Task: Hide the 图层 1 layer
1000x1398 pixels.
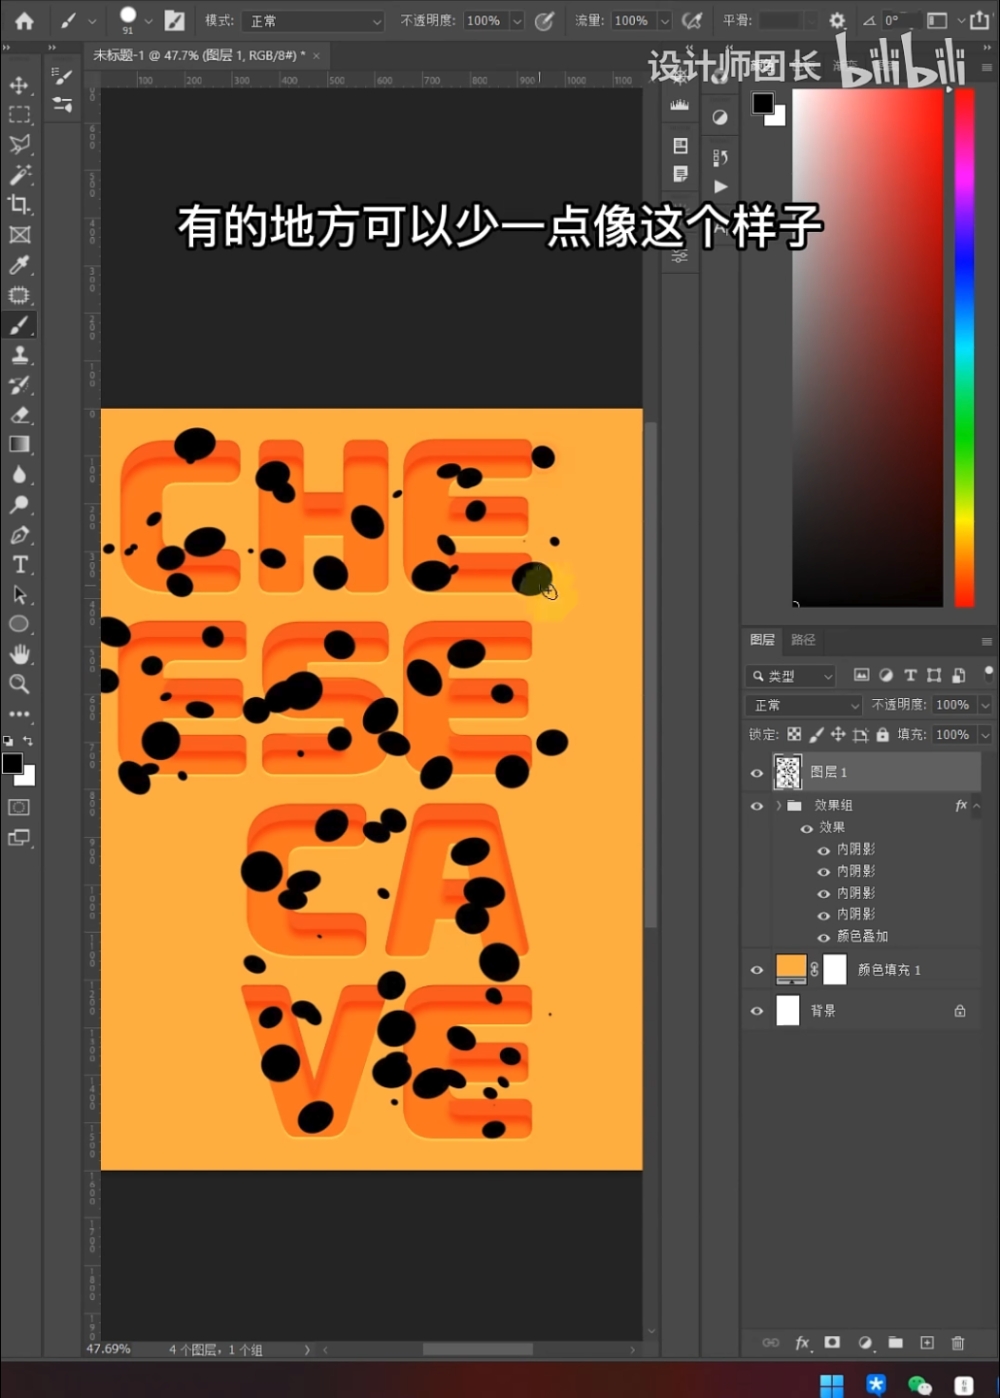Action: coord(757,773)
